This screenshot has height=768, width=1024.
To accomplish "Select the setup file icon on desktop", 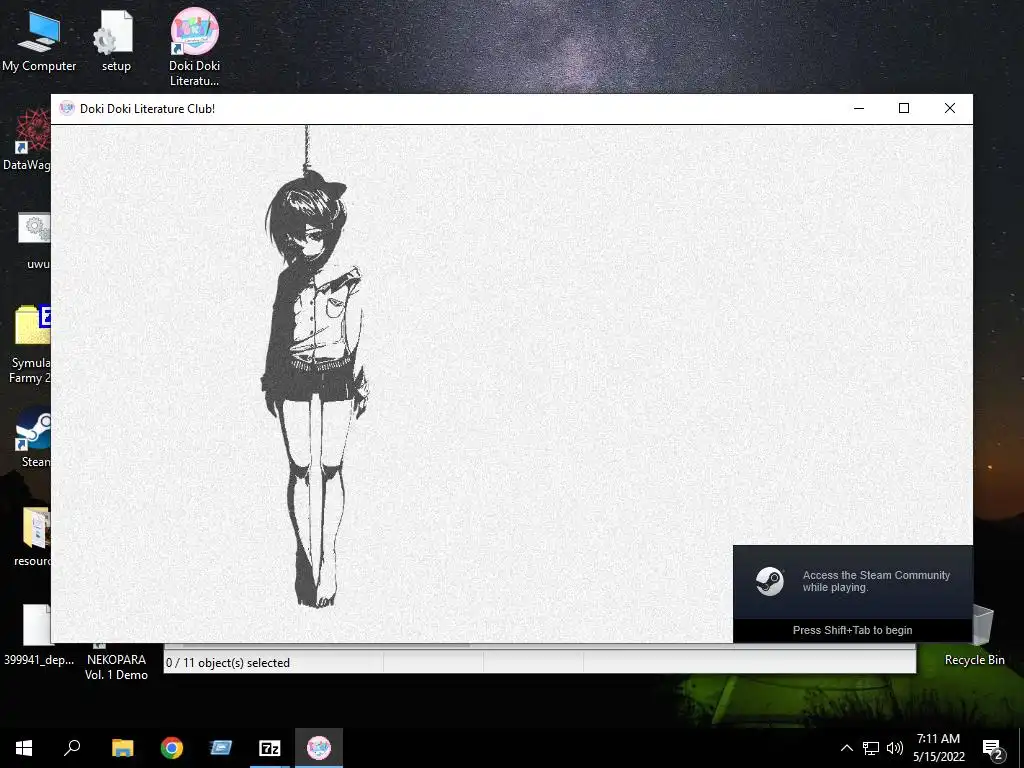I will pos(116,42).
